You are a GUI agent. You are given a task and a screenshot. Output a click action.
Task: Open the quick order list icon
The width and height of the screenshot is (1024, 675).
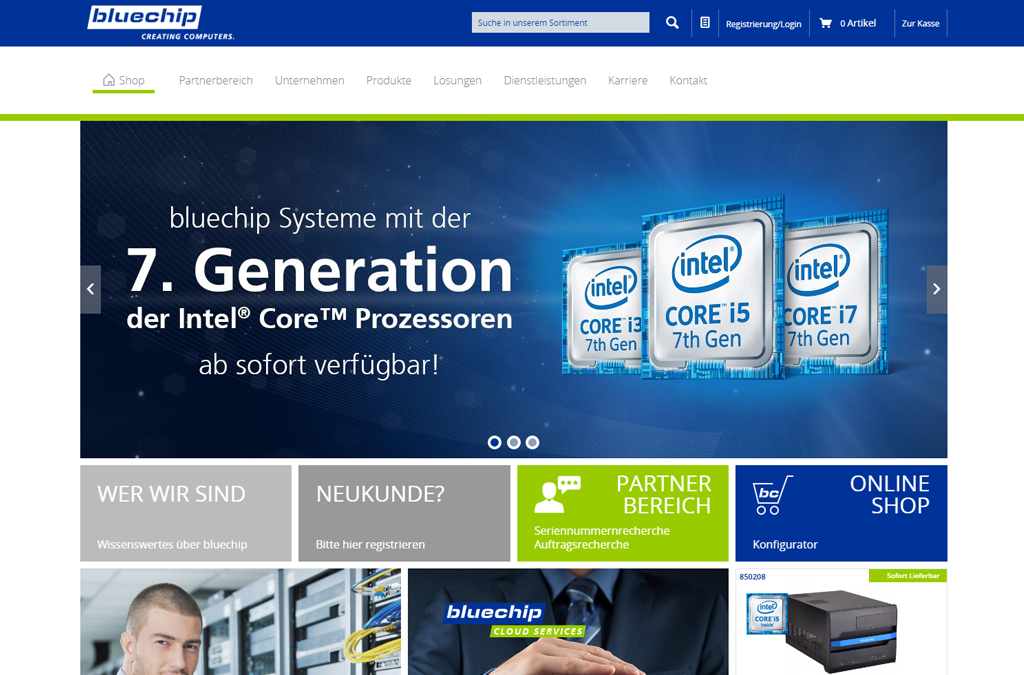tap(706, 22)
